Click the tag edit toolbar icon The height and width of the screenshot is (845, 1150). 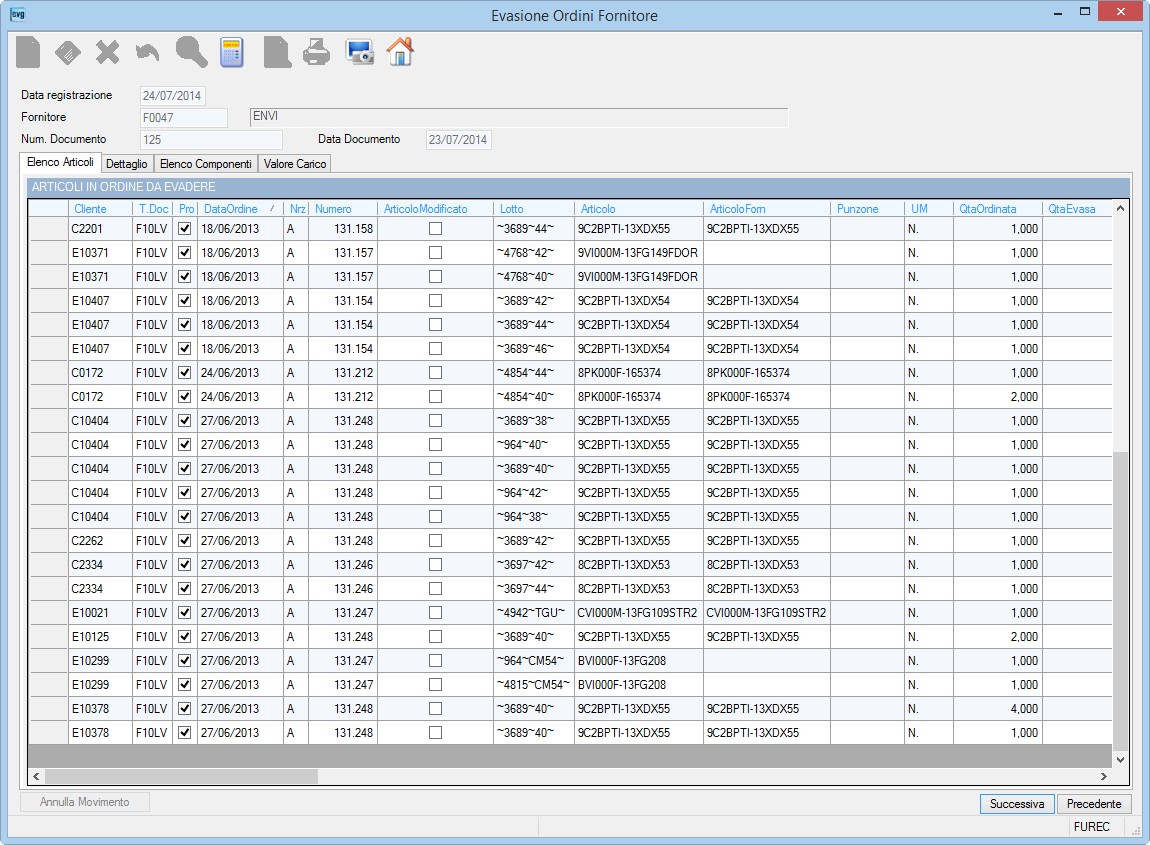[x=67, y=53]
